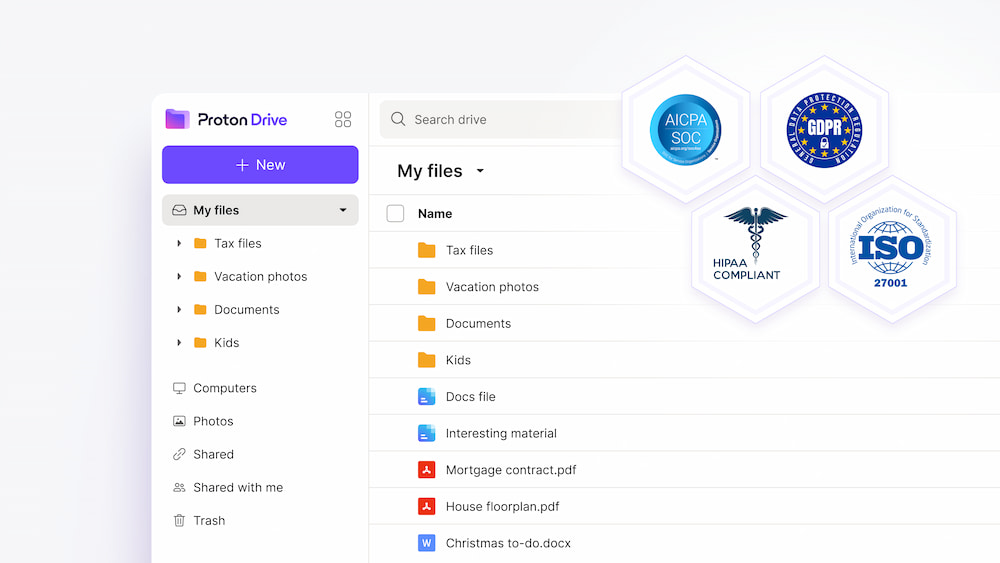Click the Photos image icon
The image size is (1000, 563).
point(179,421)
